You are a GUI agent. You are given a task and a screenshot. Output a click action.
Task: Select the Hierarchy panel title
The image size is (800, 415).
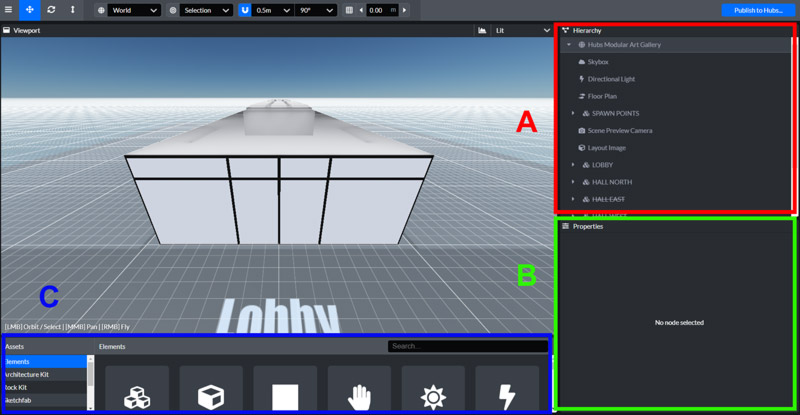click(x=587, y=31)
